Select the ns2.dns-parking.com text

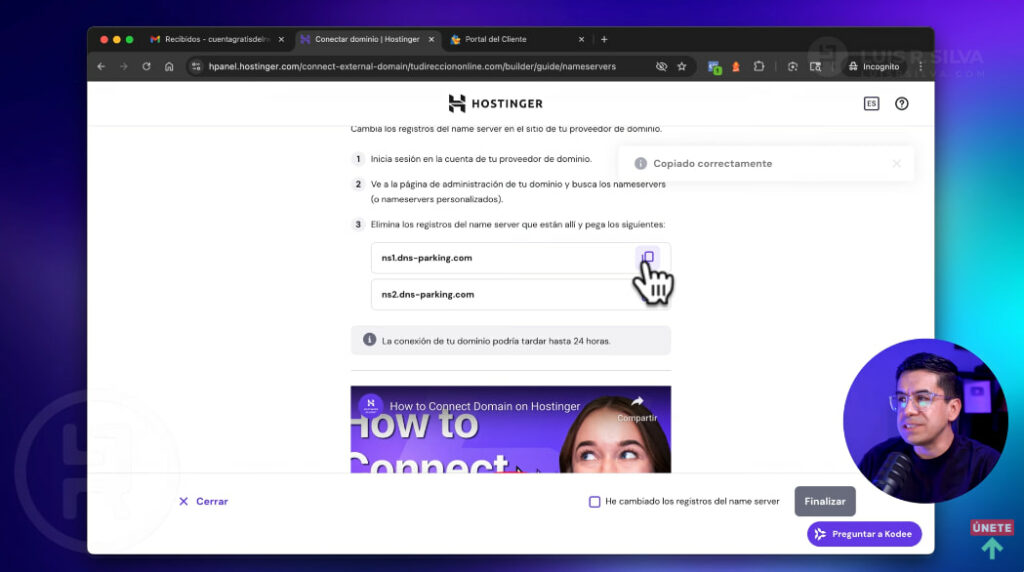428,294
